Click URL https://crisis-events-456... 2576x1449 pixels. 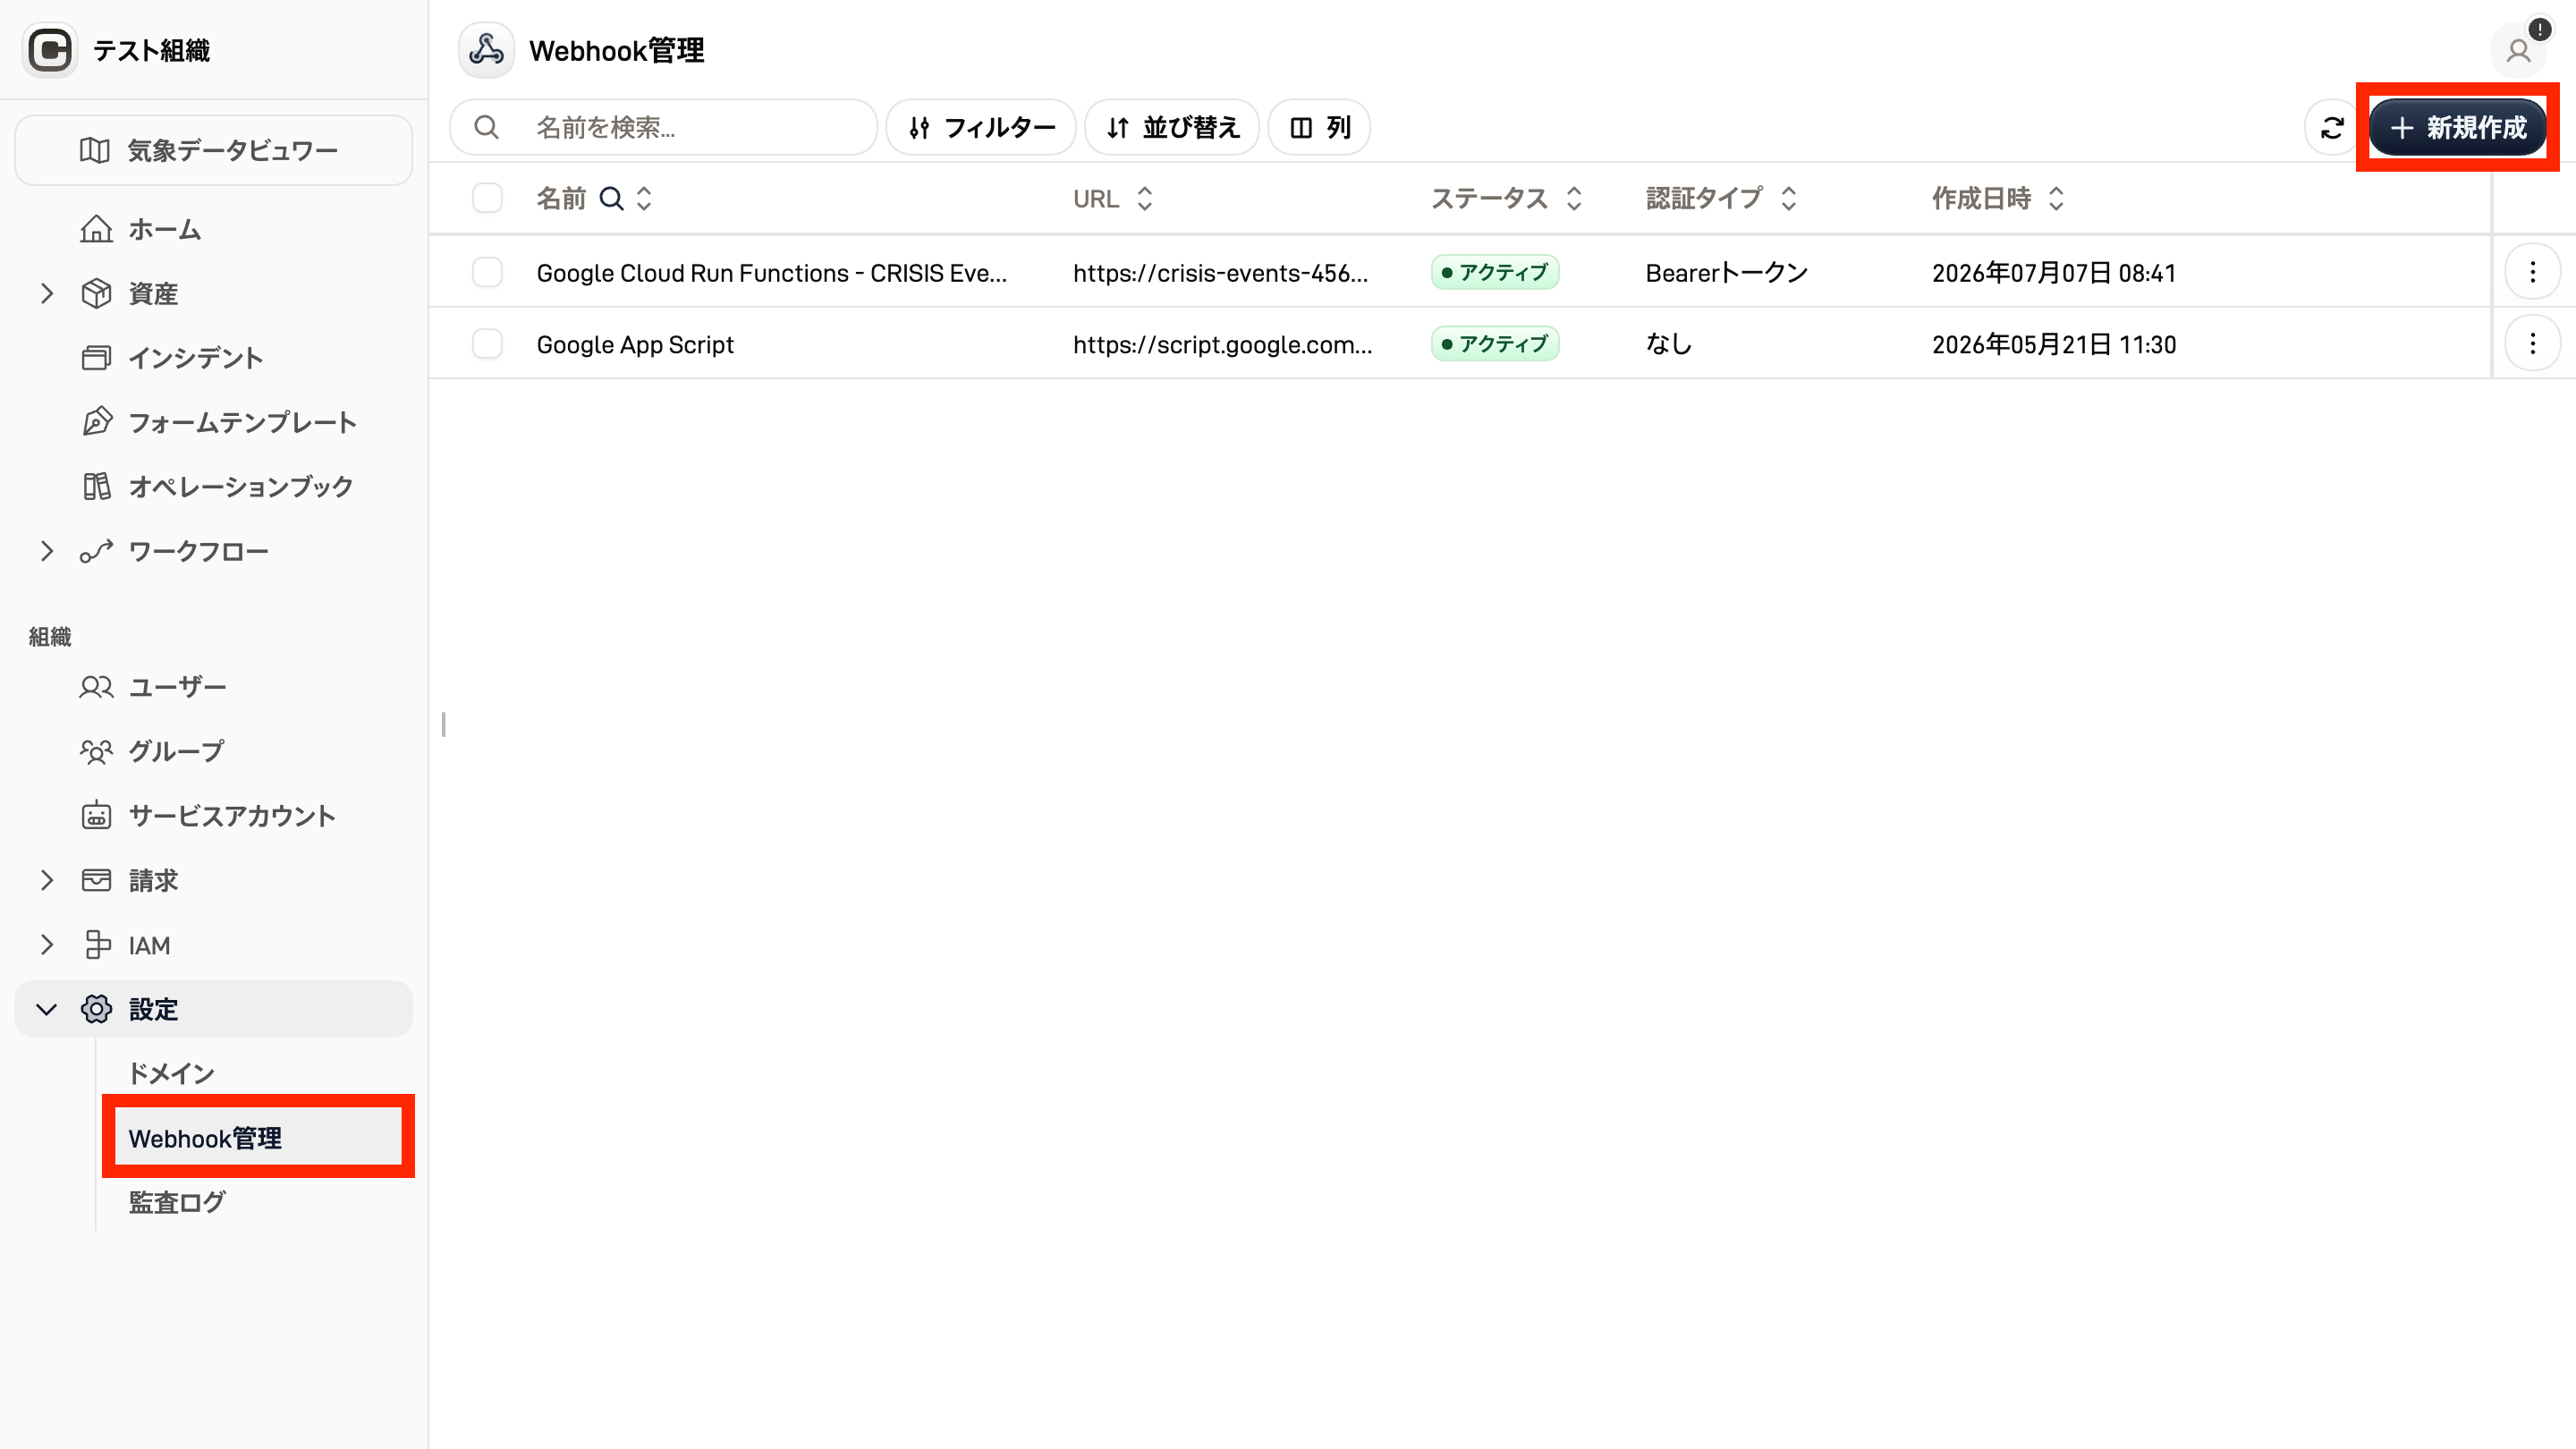click(x=1220, y=272)
